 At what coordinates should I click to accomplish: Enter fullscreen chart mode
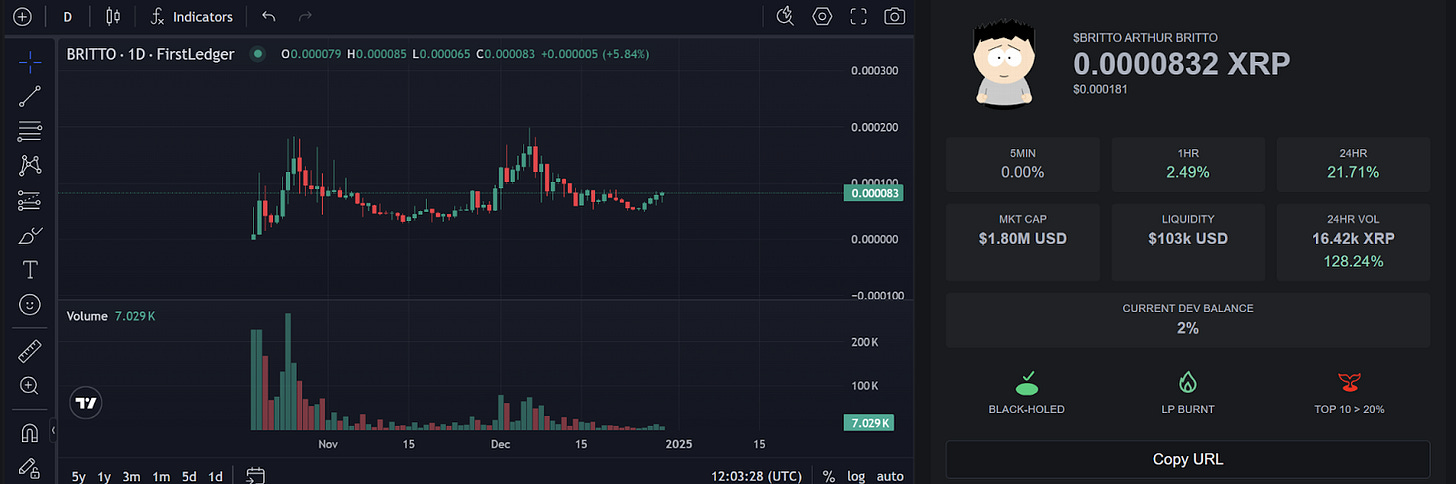pyautogui.click(x=858, y=16)
